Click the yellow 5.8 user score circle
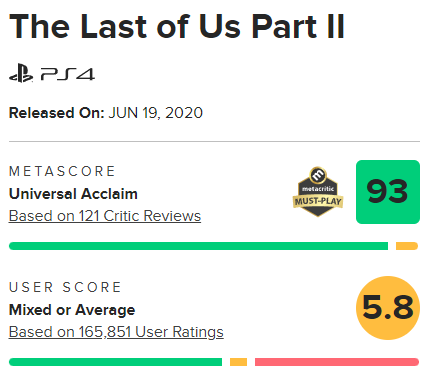Screen dimensions: 434x382 click(x=388, y=308)
